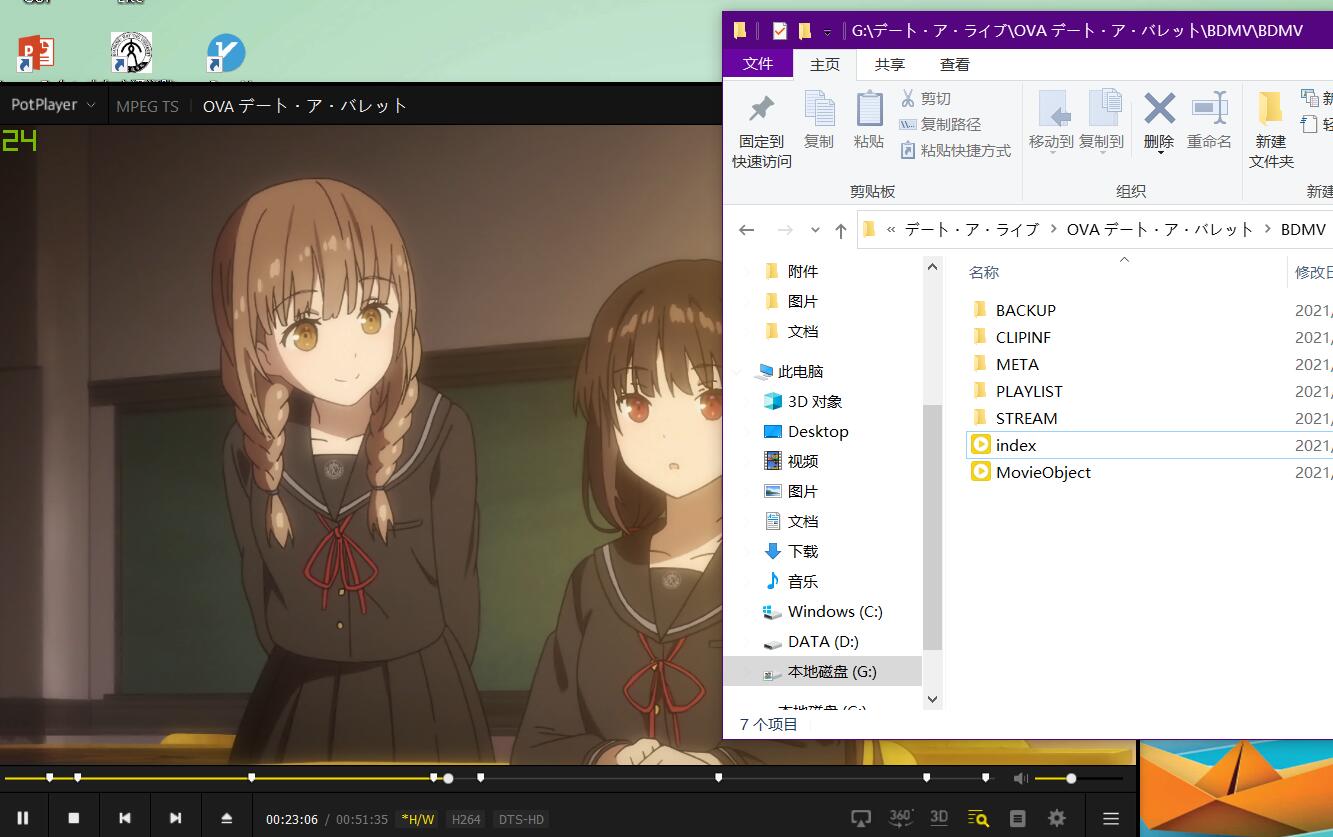This screenshot has width=1333, height=837.
Task: Select DATA (D:) drive in tree
Action: [823, 641]
